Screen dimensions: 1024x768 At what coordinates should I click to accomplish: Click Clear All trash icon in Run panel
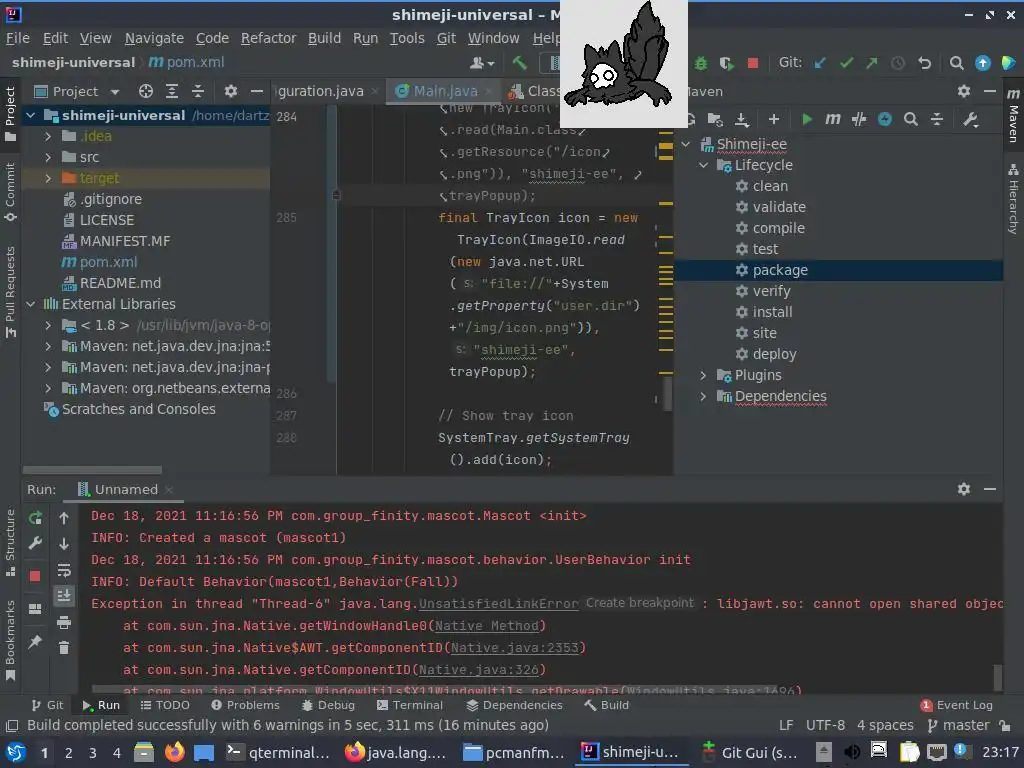tap(64, 648)
